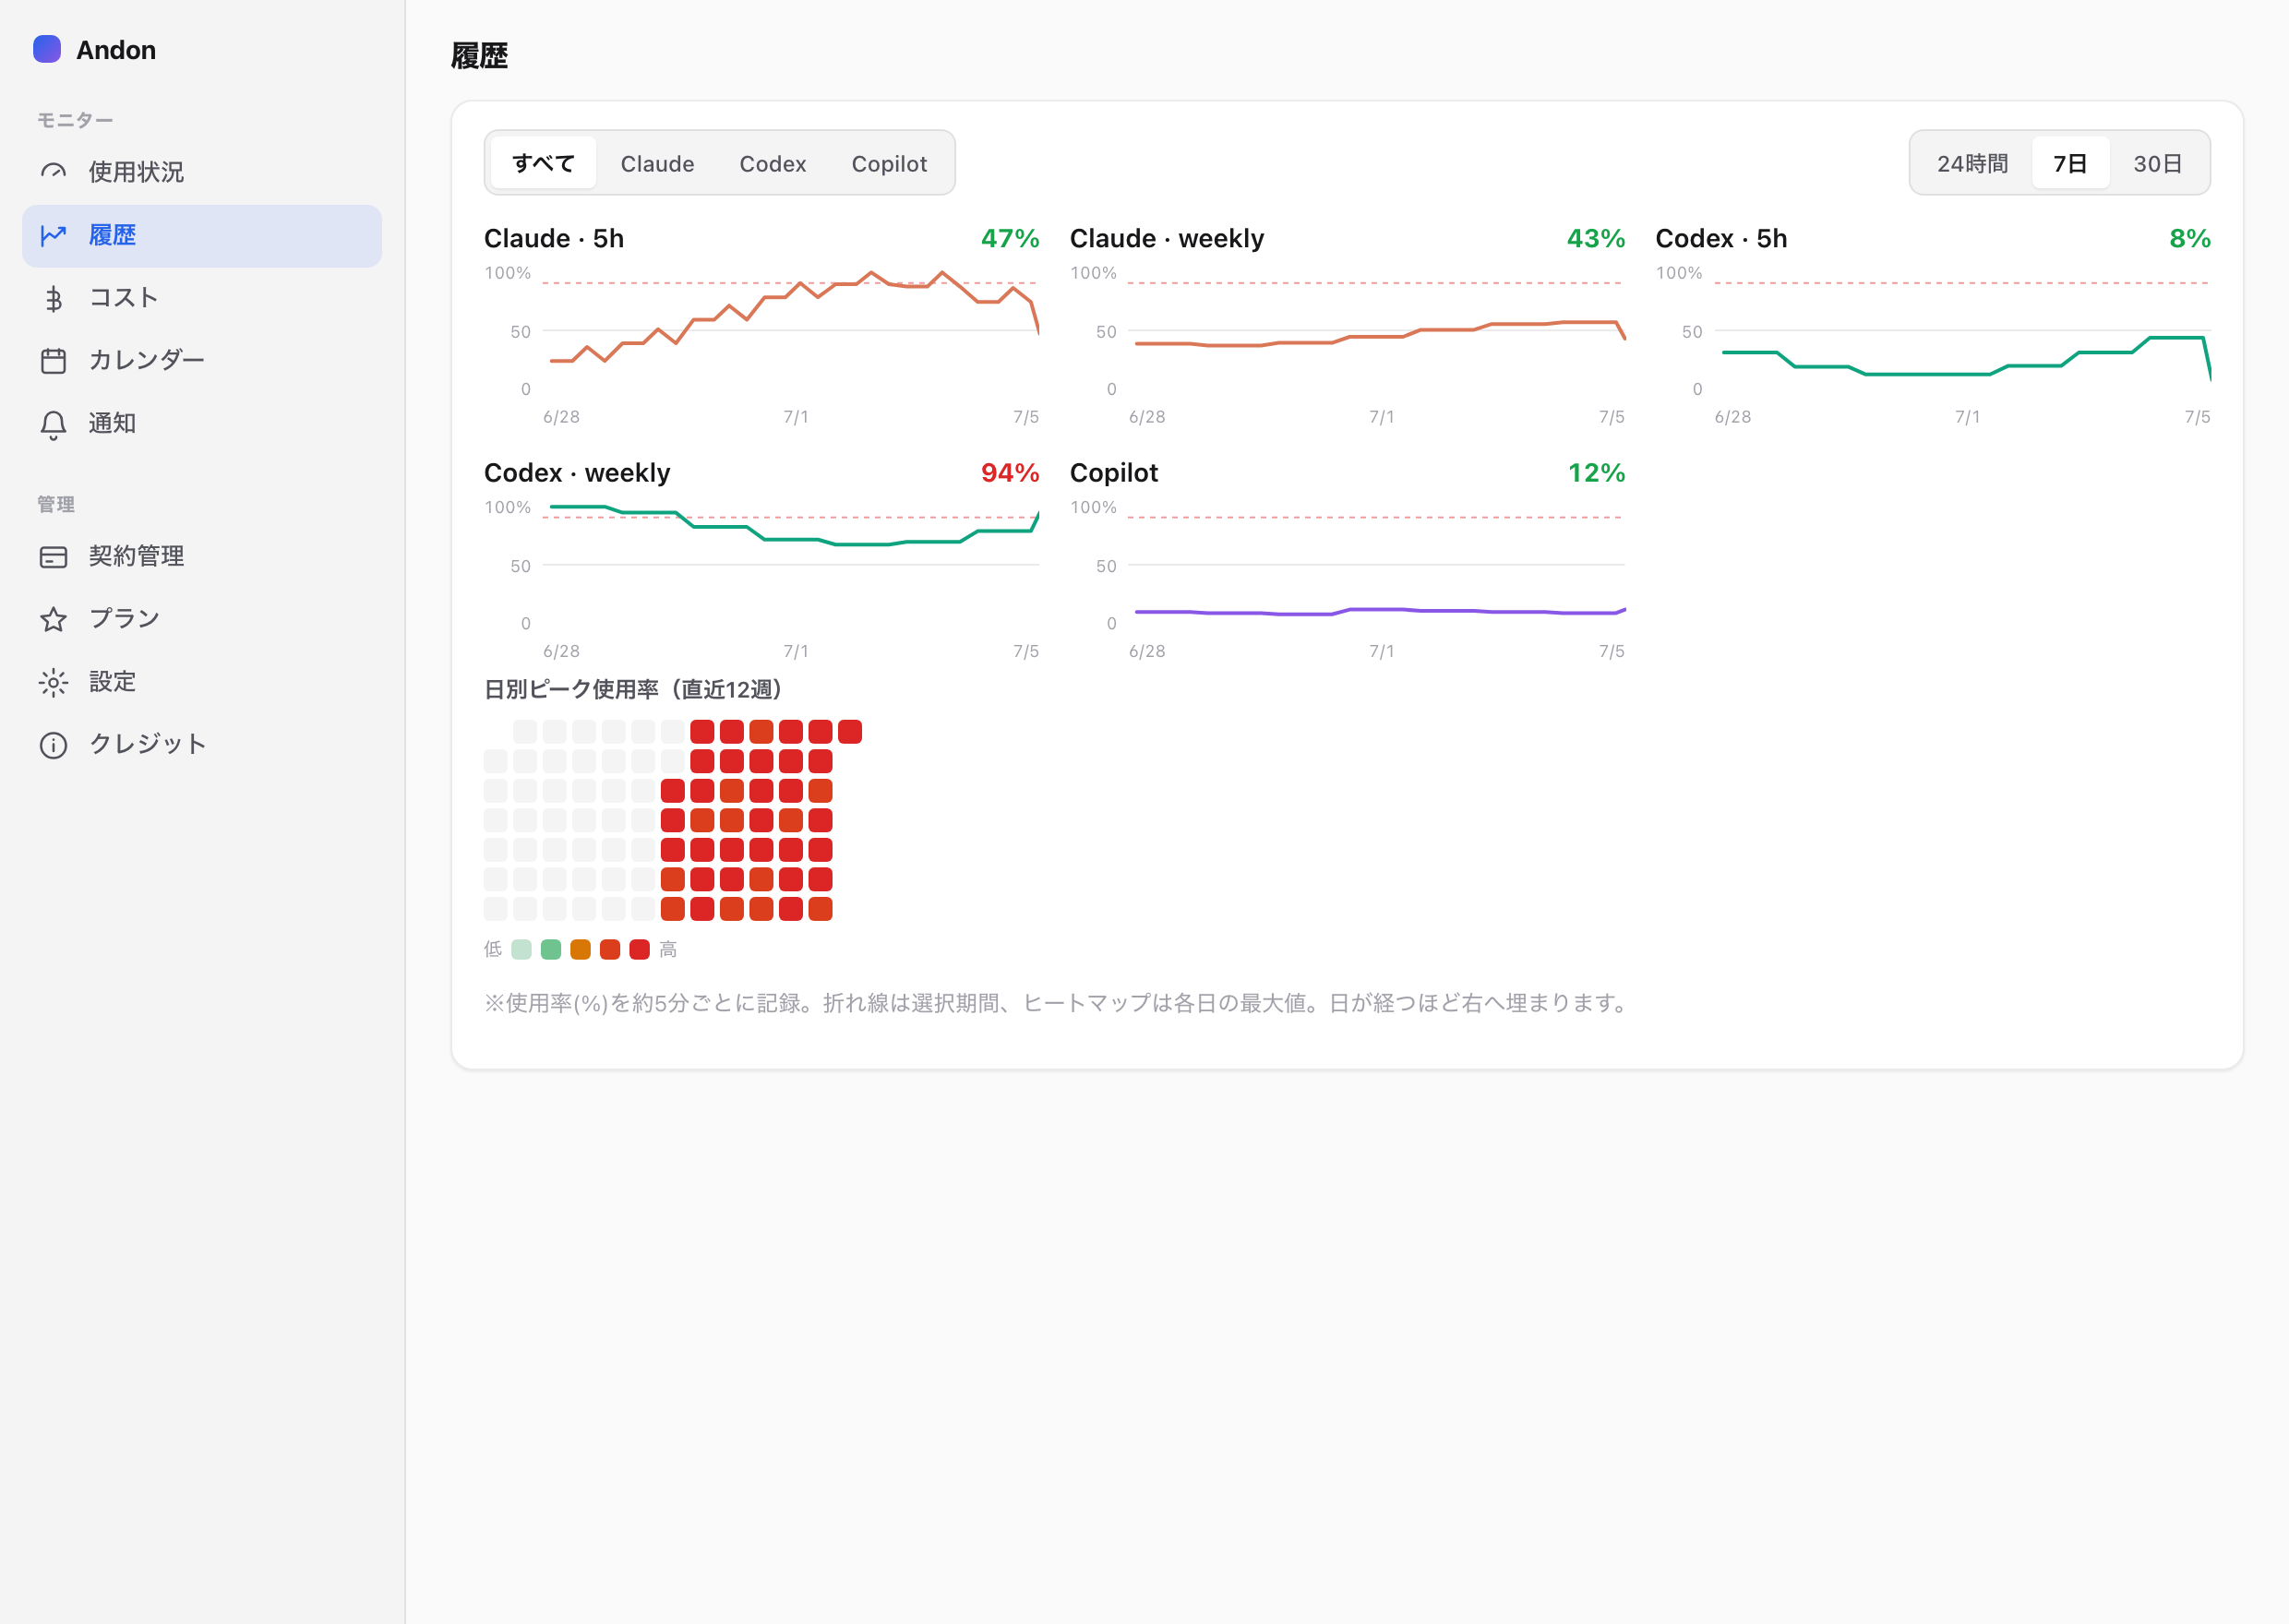Click the 履歴 page heading
2289x1624 pixels.
(x=479, y=55)
